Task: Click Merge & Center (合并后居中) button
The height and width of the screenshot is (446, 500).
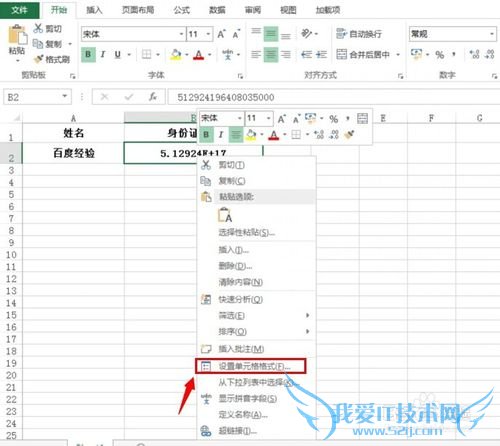Action: pyautogui.click(x=363, y=54)
